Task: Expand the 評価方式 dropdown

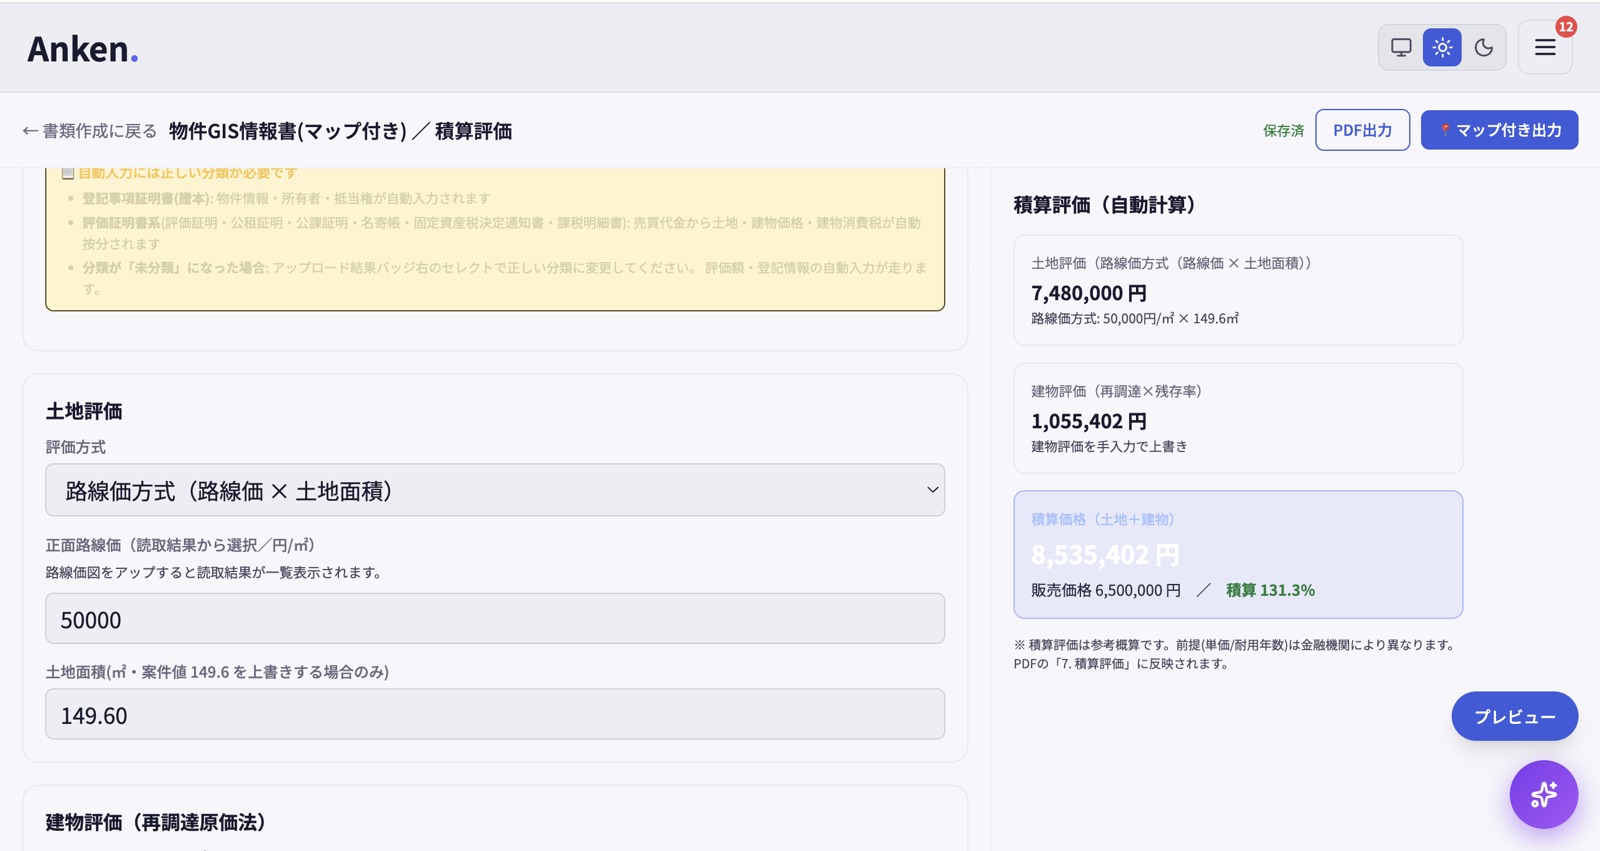Action: coord(495,490)
